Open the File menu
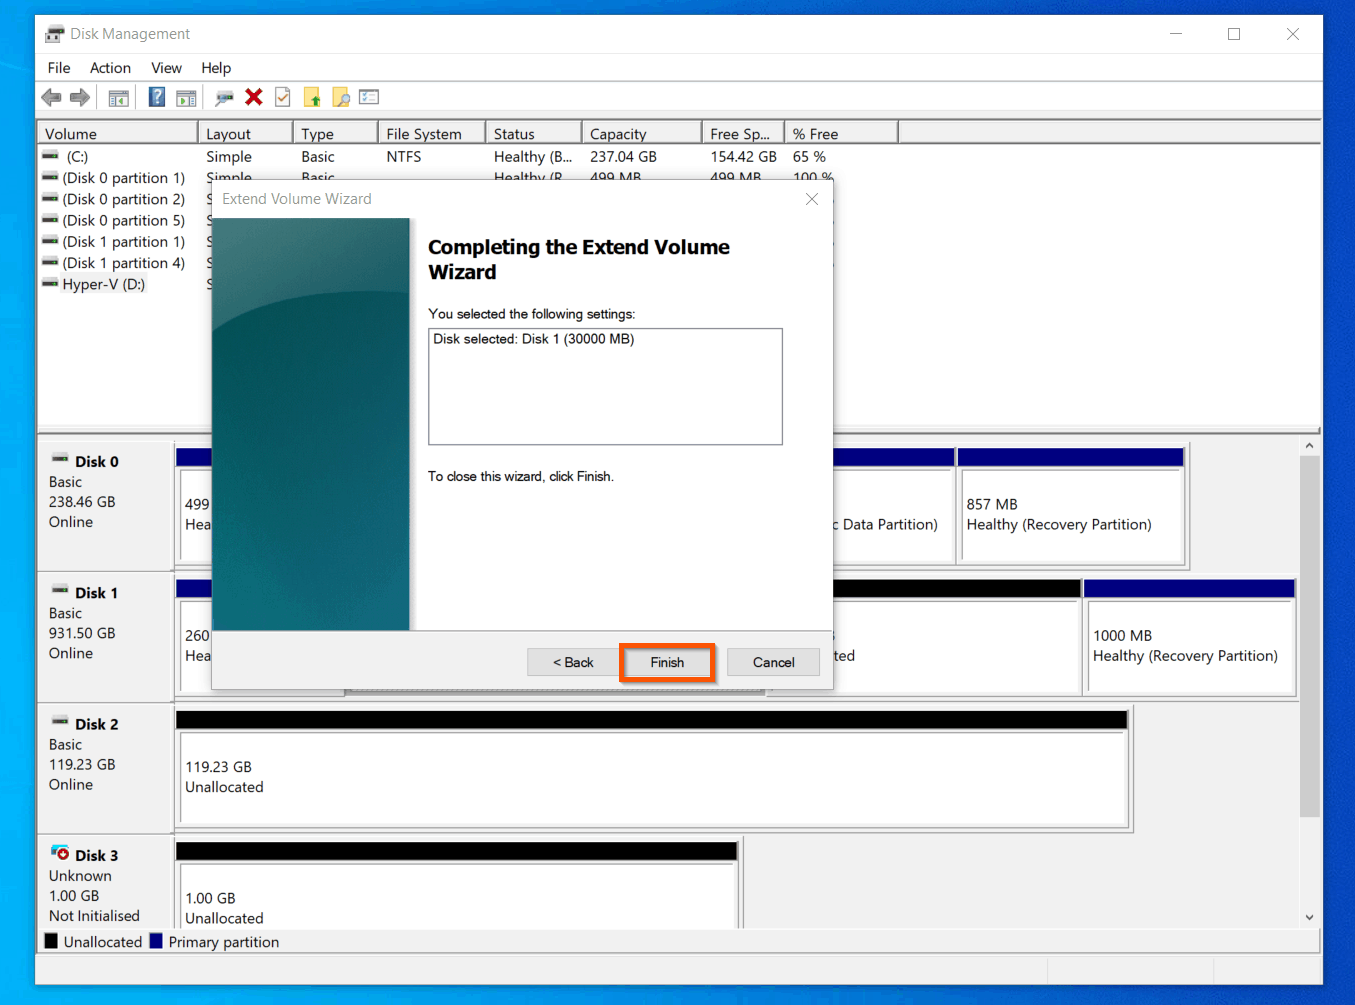1355x1005 pixels. 58,67
